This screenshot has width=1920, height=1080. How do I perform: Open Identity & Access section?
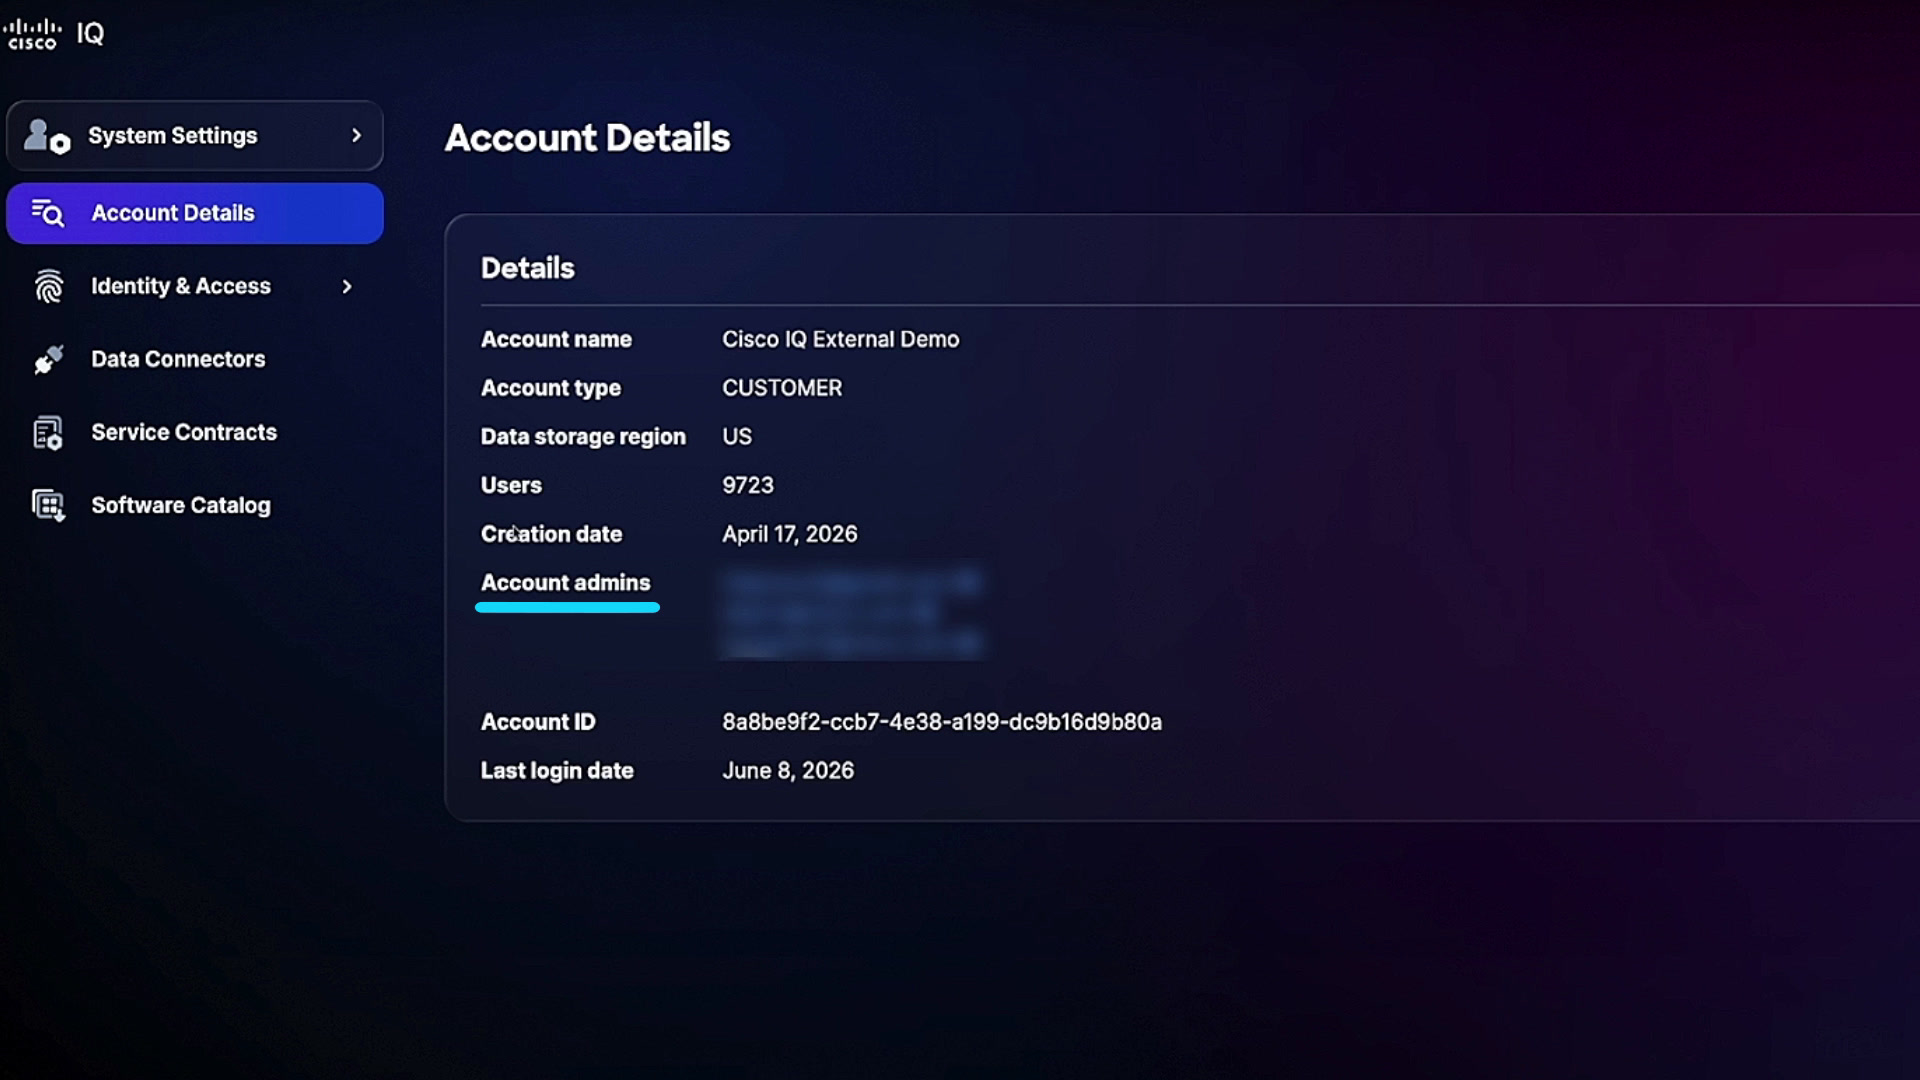(181, 286)
